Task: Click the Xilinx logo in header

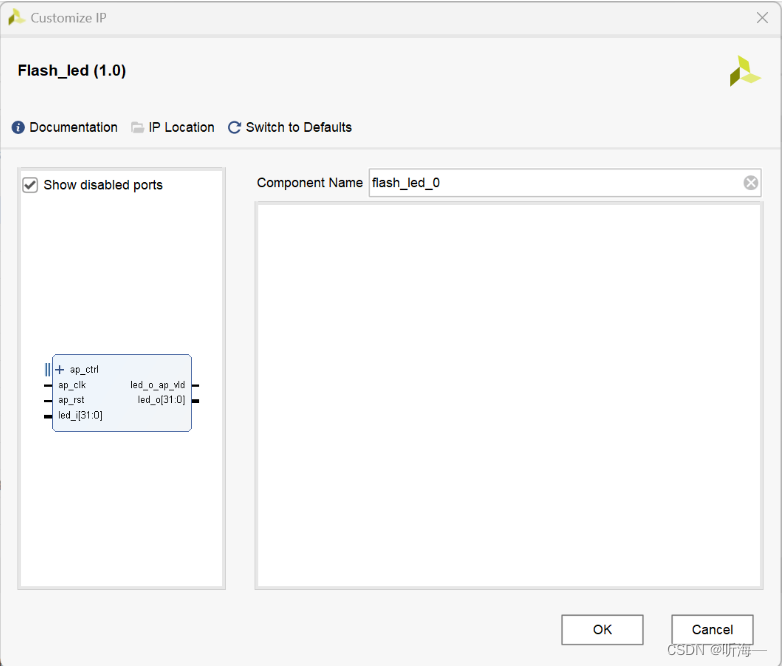Action: click(745, 71)
